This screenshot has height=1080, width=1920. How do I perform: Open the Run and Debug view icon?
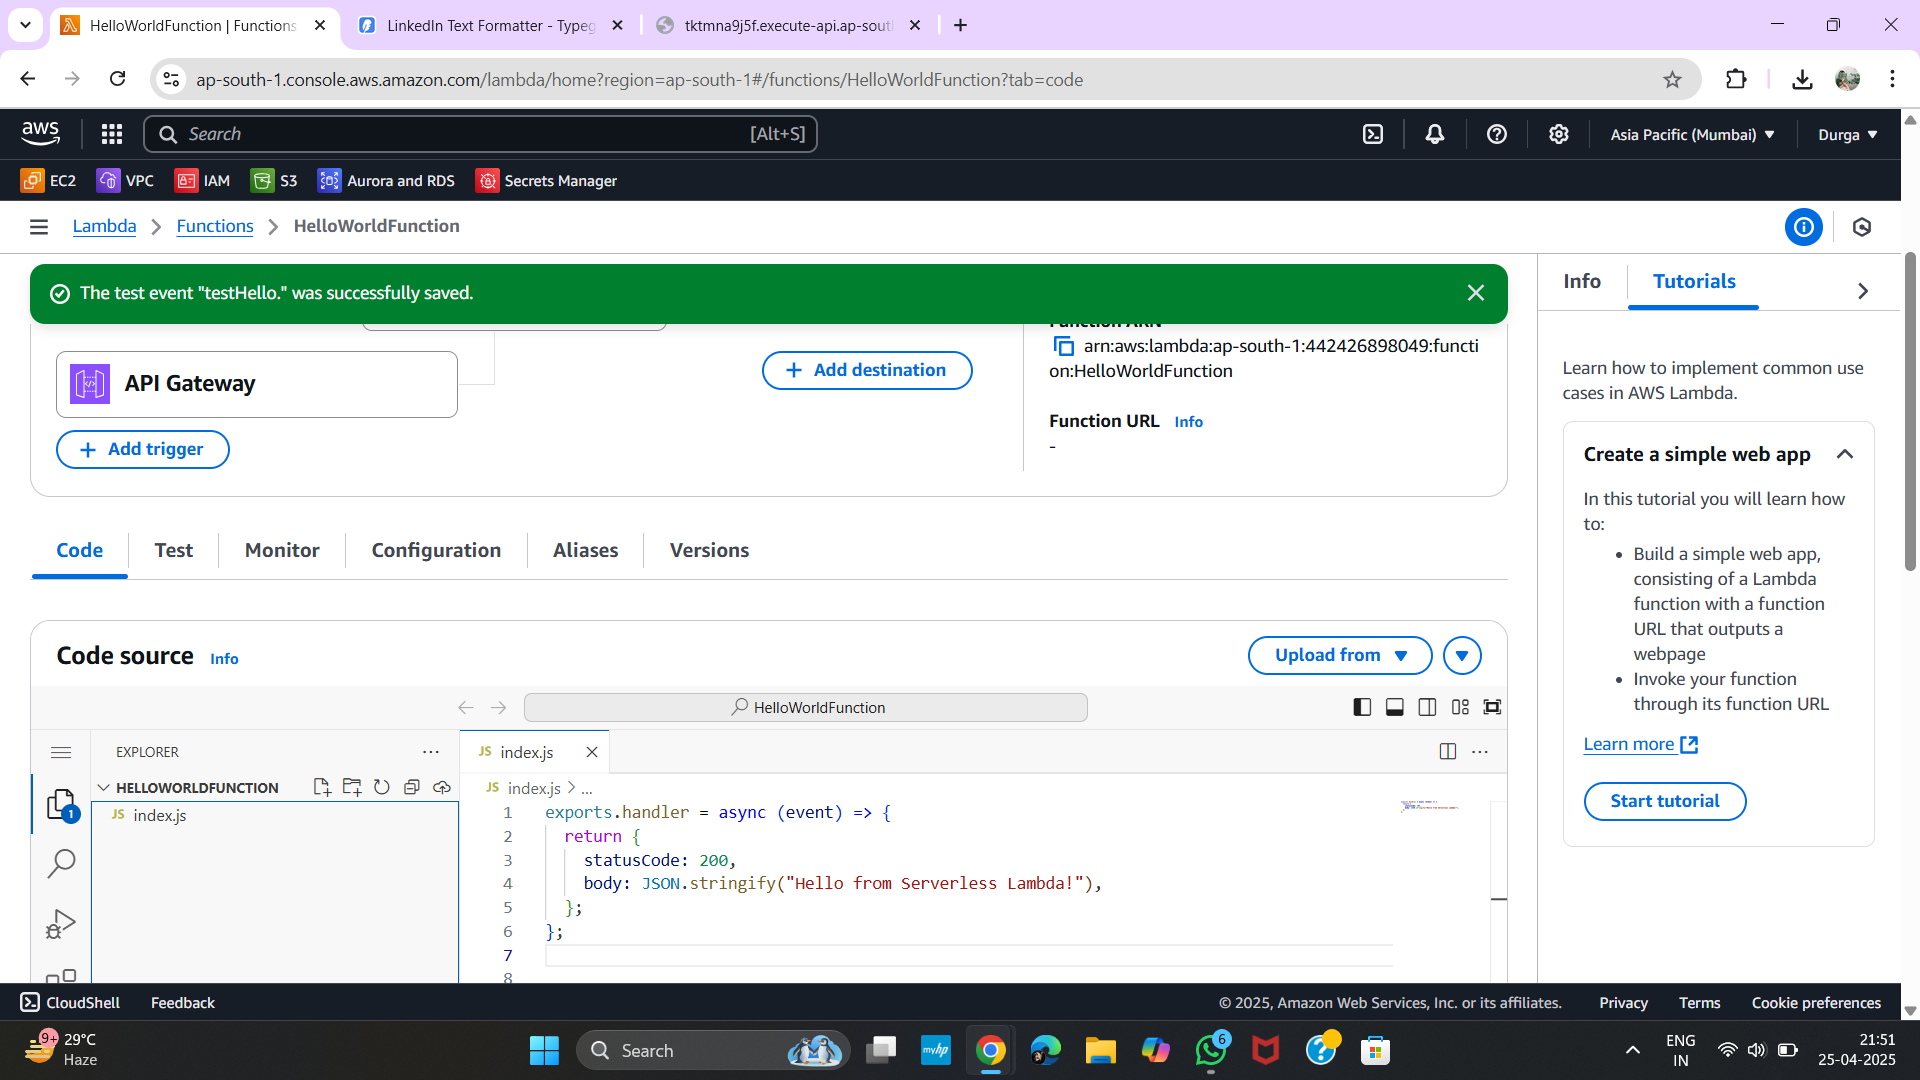pyautogui.click(x=61, y=924)
